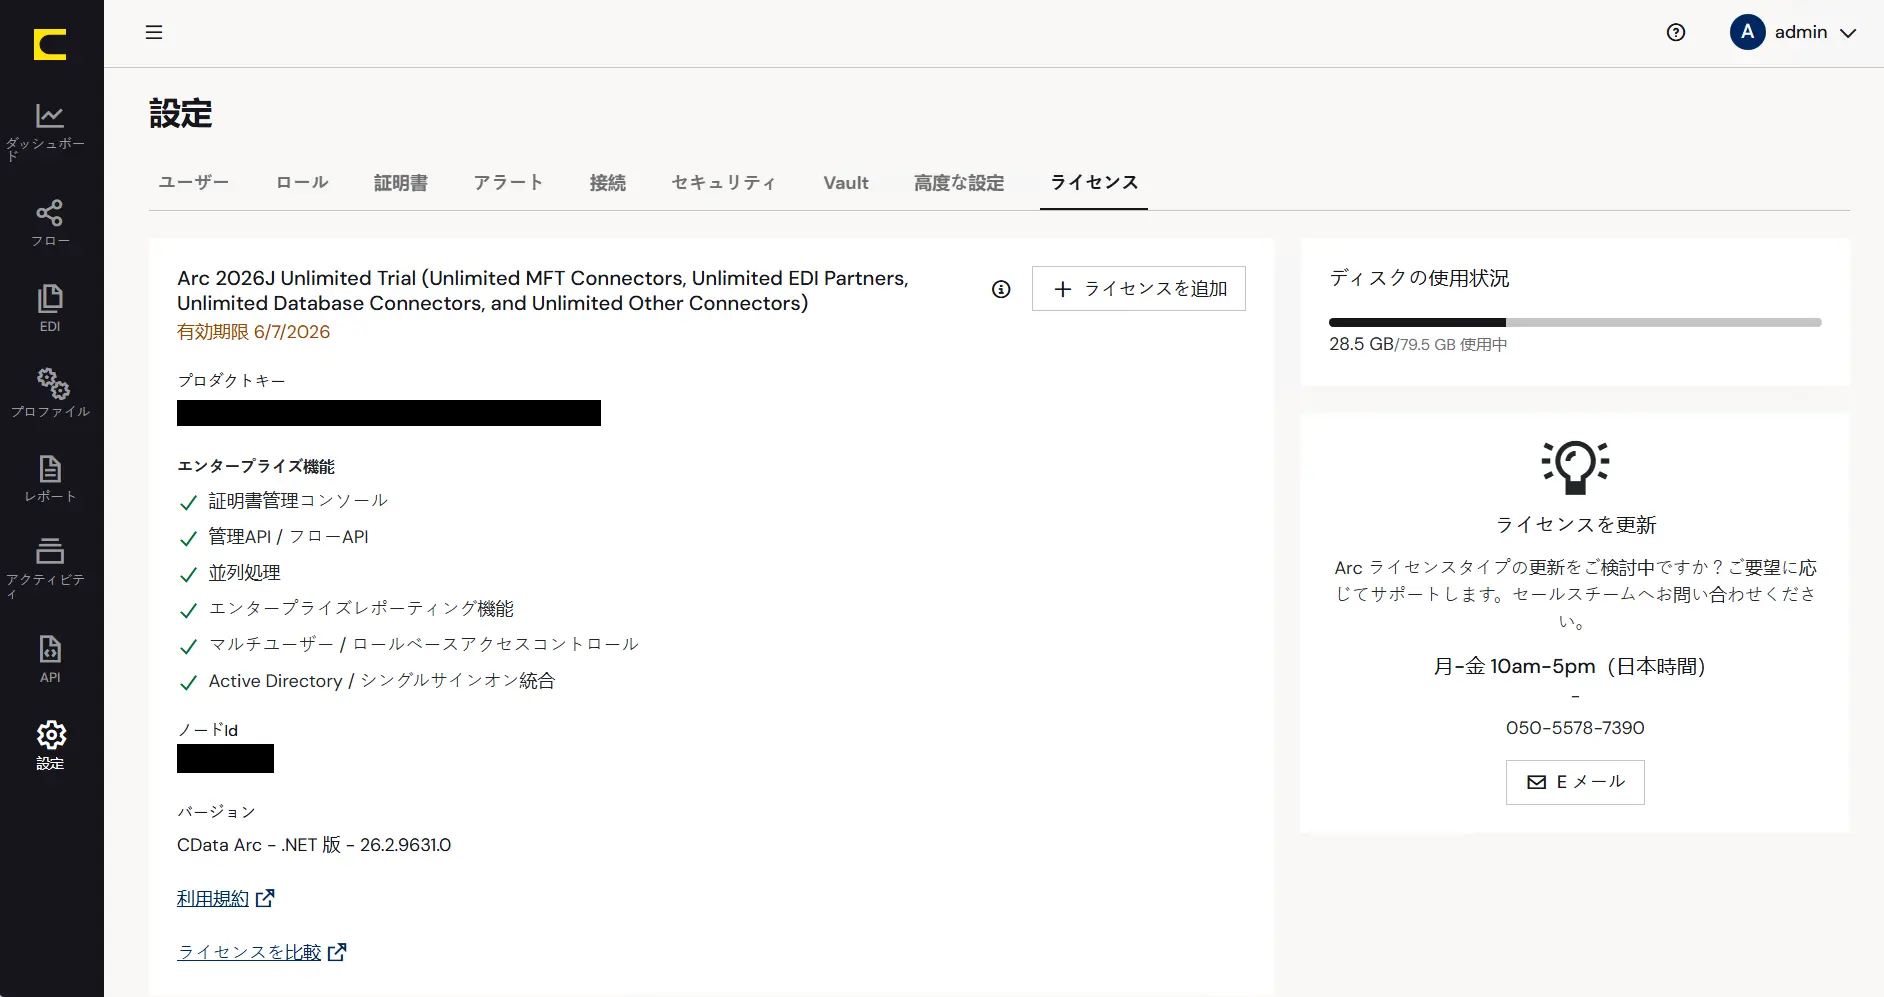
Task: Click the external link icon beside 利用規約
Action: click(x=265, y=898)
